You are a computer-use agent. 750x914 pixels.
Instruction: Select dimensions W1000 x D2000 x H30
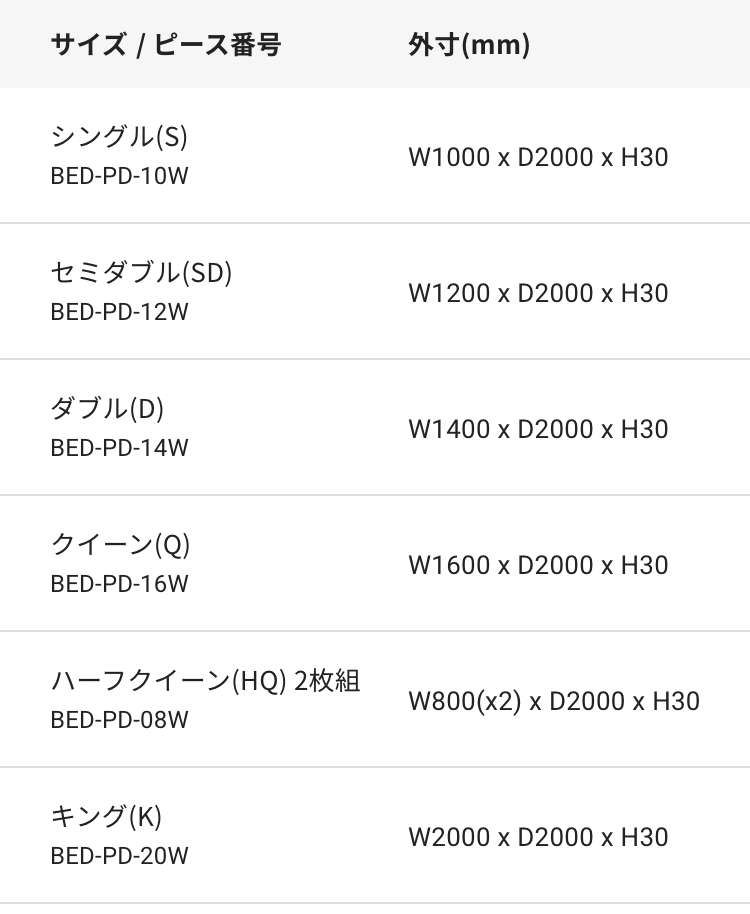click(538, 157)
